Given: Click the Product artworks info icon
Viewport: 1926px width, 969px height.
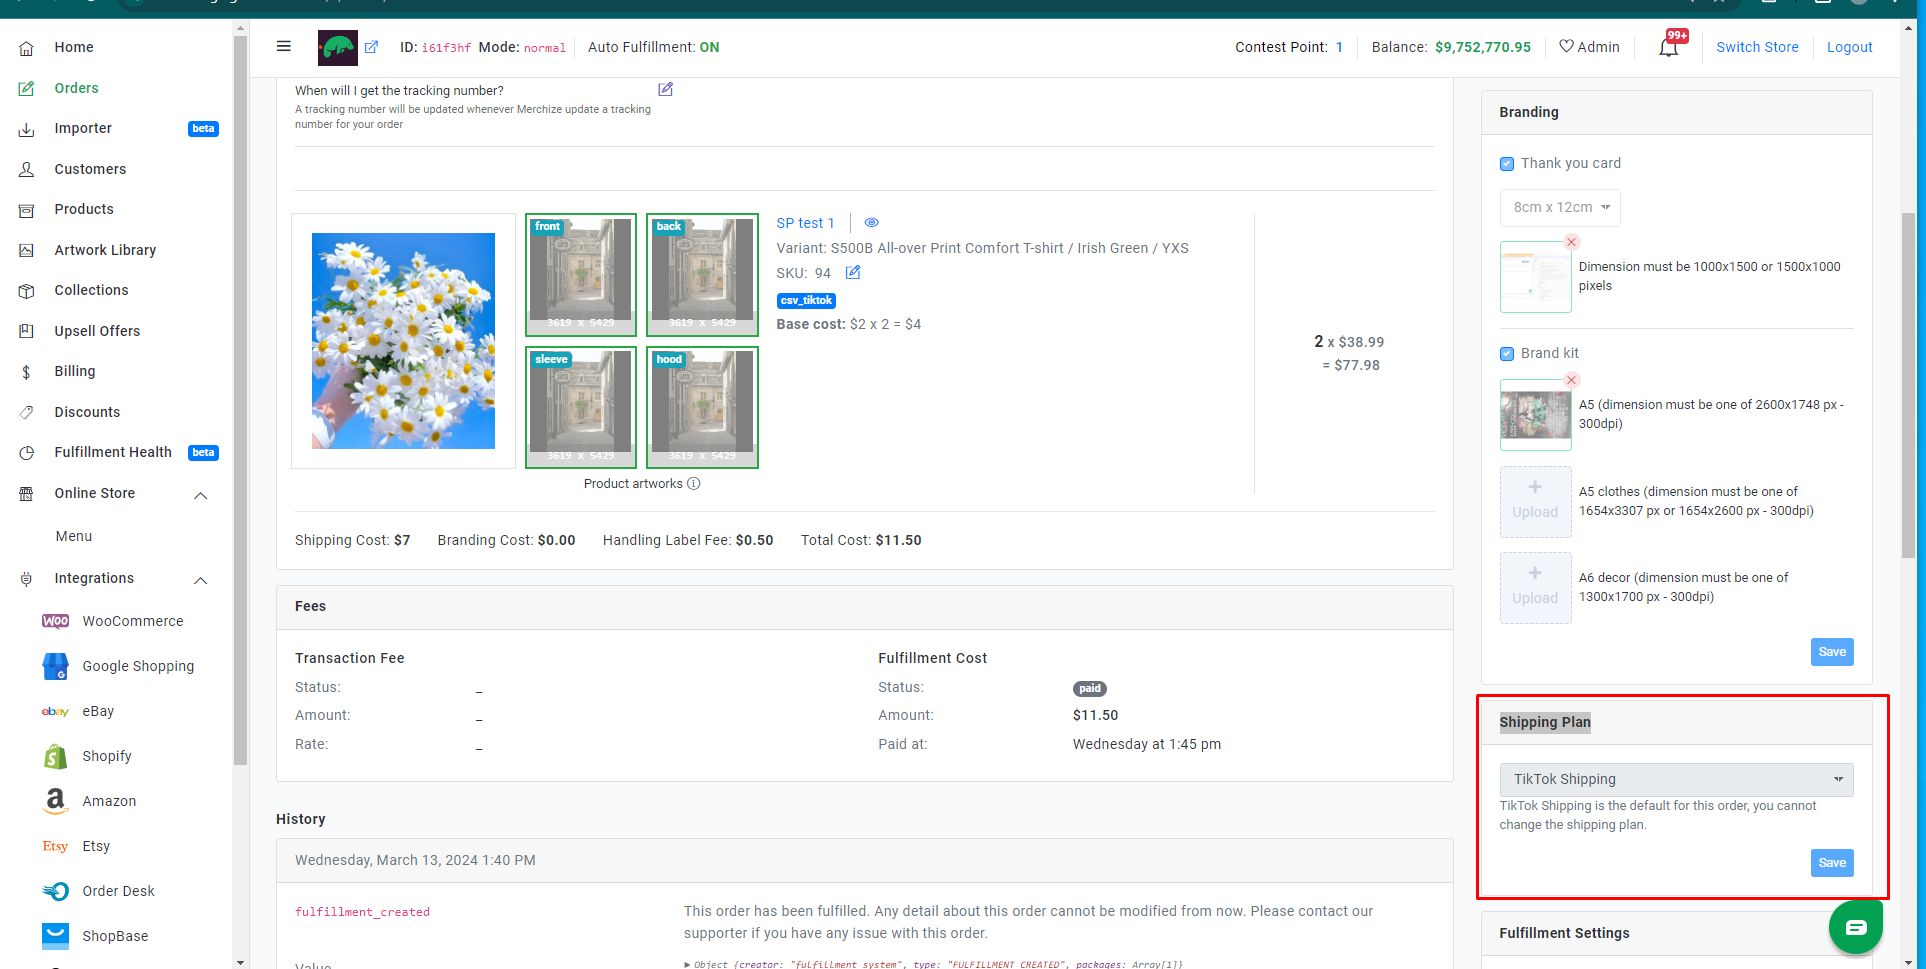Looking at the screenshot, I should tap(694, 483).
